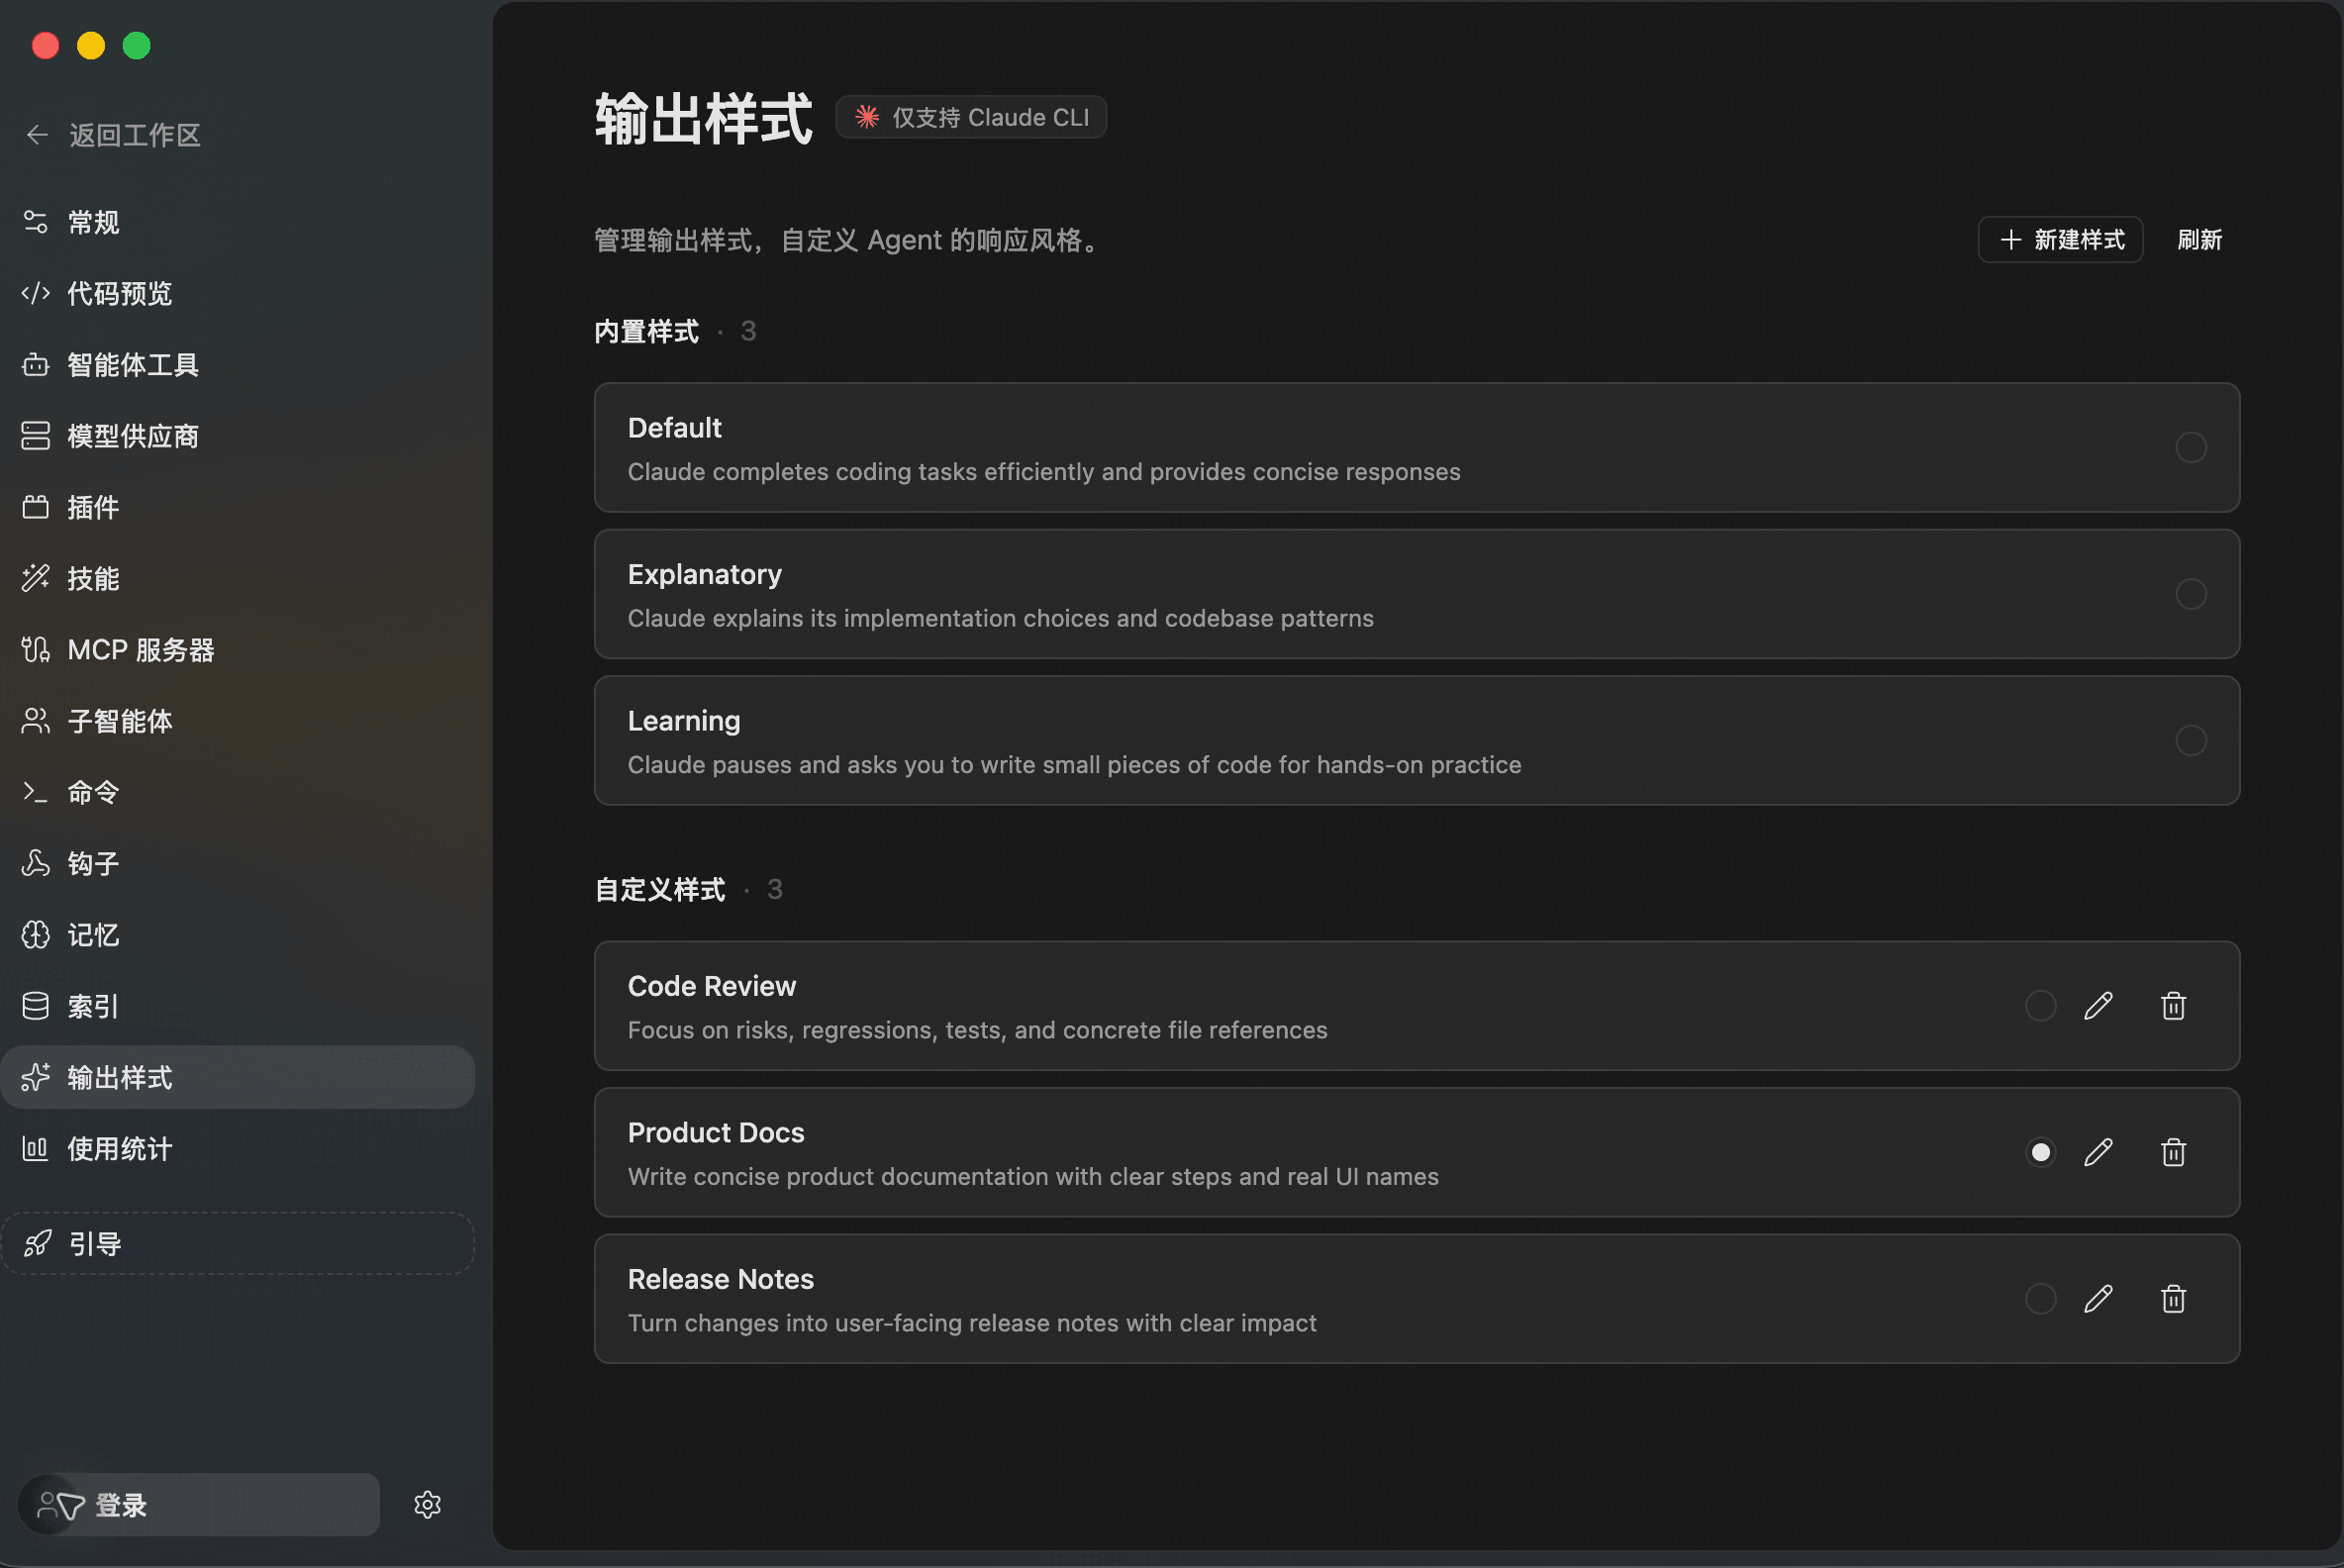Click the 登录 button
The width and height of the screenshot is (2344, 1568).
[x=199, y=1505]
